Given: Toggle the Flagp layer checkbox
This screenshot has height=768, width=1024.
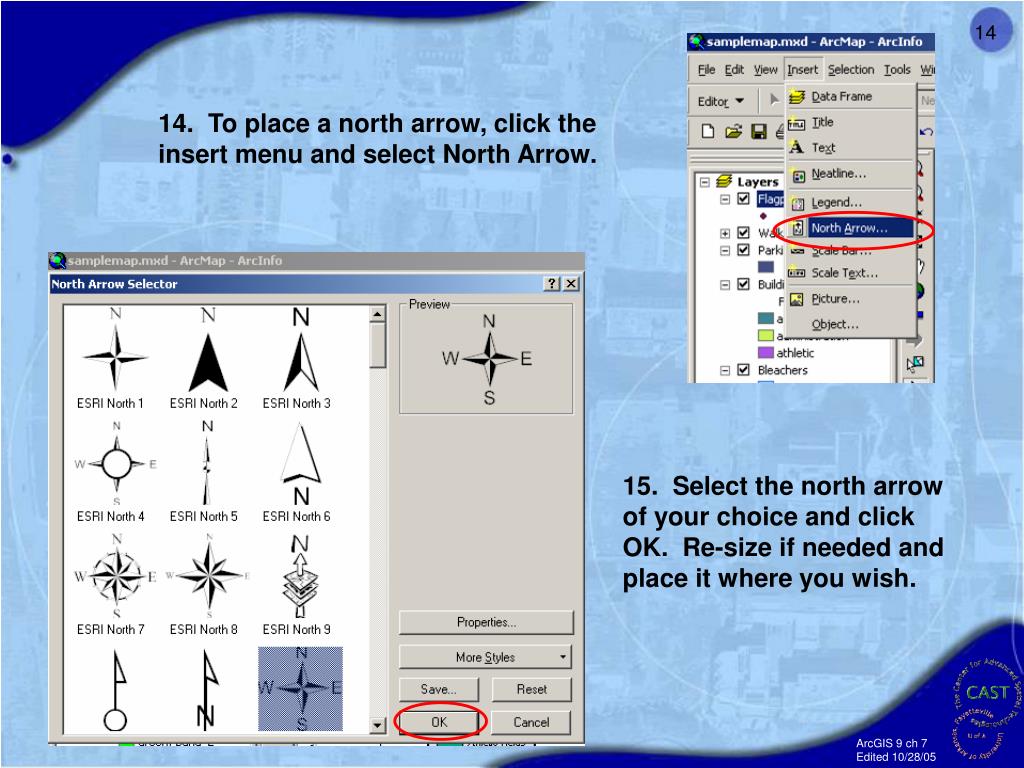Looking at the screenshot, I should [x=743, y=199].
